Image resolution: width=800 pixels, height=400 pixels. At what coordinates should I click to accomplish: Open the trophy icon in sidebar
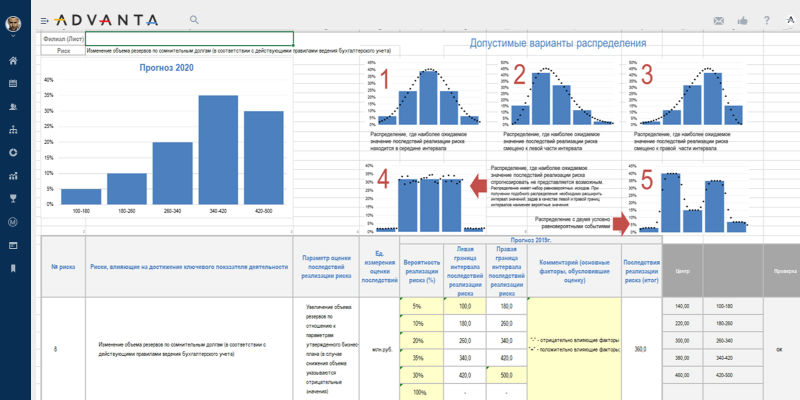tap(13, 199)
